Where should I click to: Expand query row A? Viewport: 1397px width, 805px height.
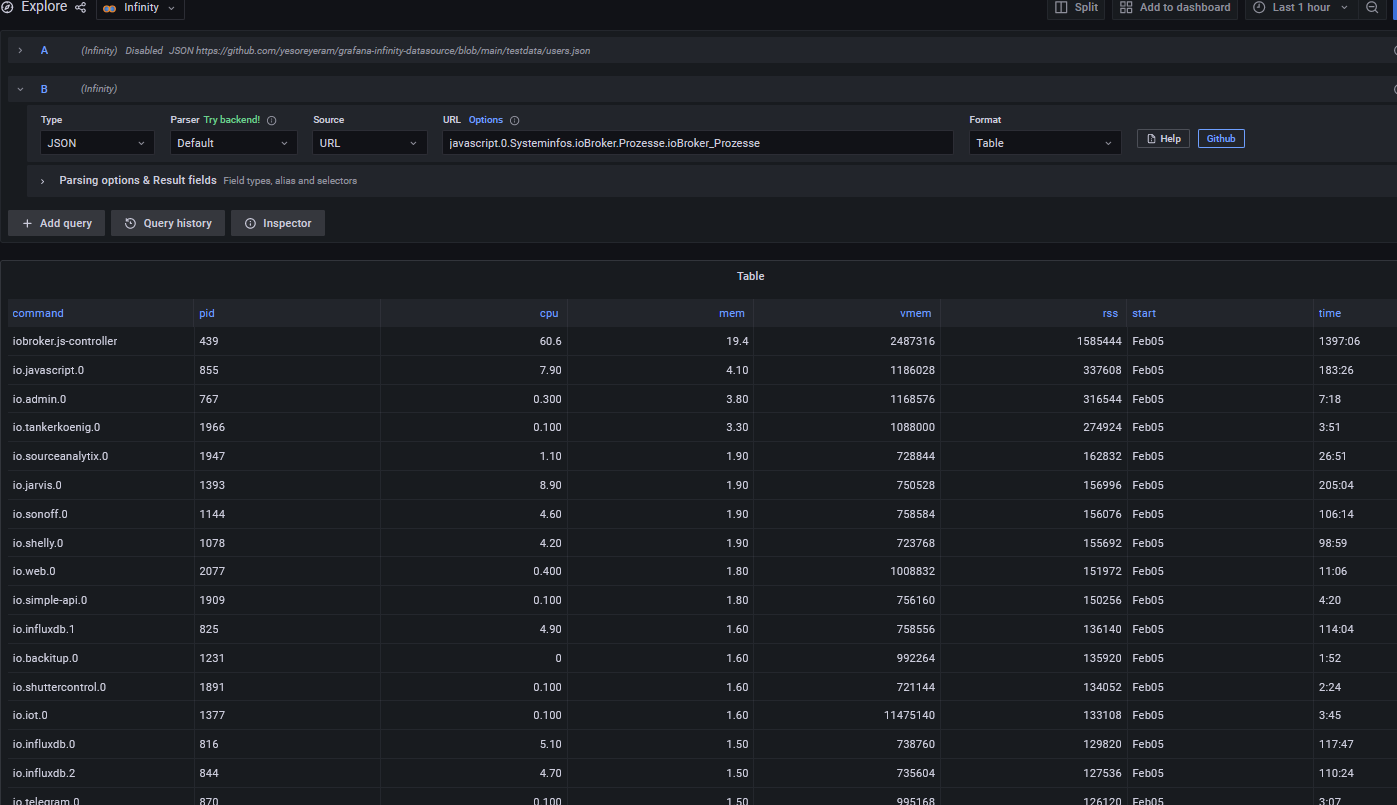point(20,50)
